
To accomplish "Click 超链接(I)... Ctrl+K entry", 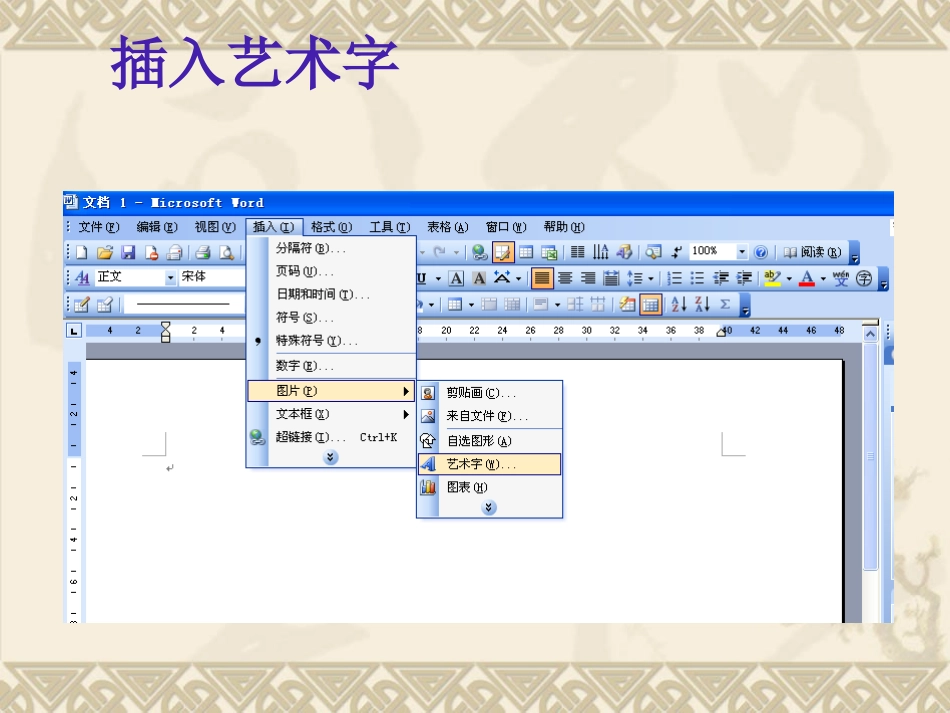I will (x=331, y=437).
